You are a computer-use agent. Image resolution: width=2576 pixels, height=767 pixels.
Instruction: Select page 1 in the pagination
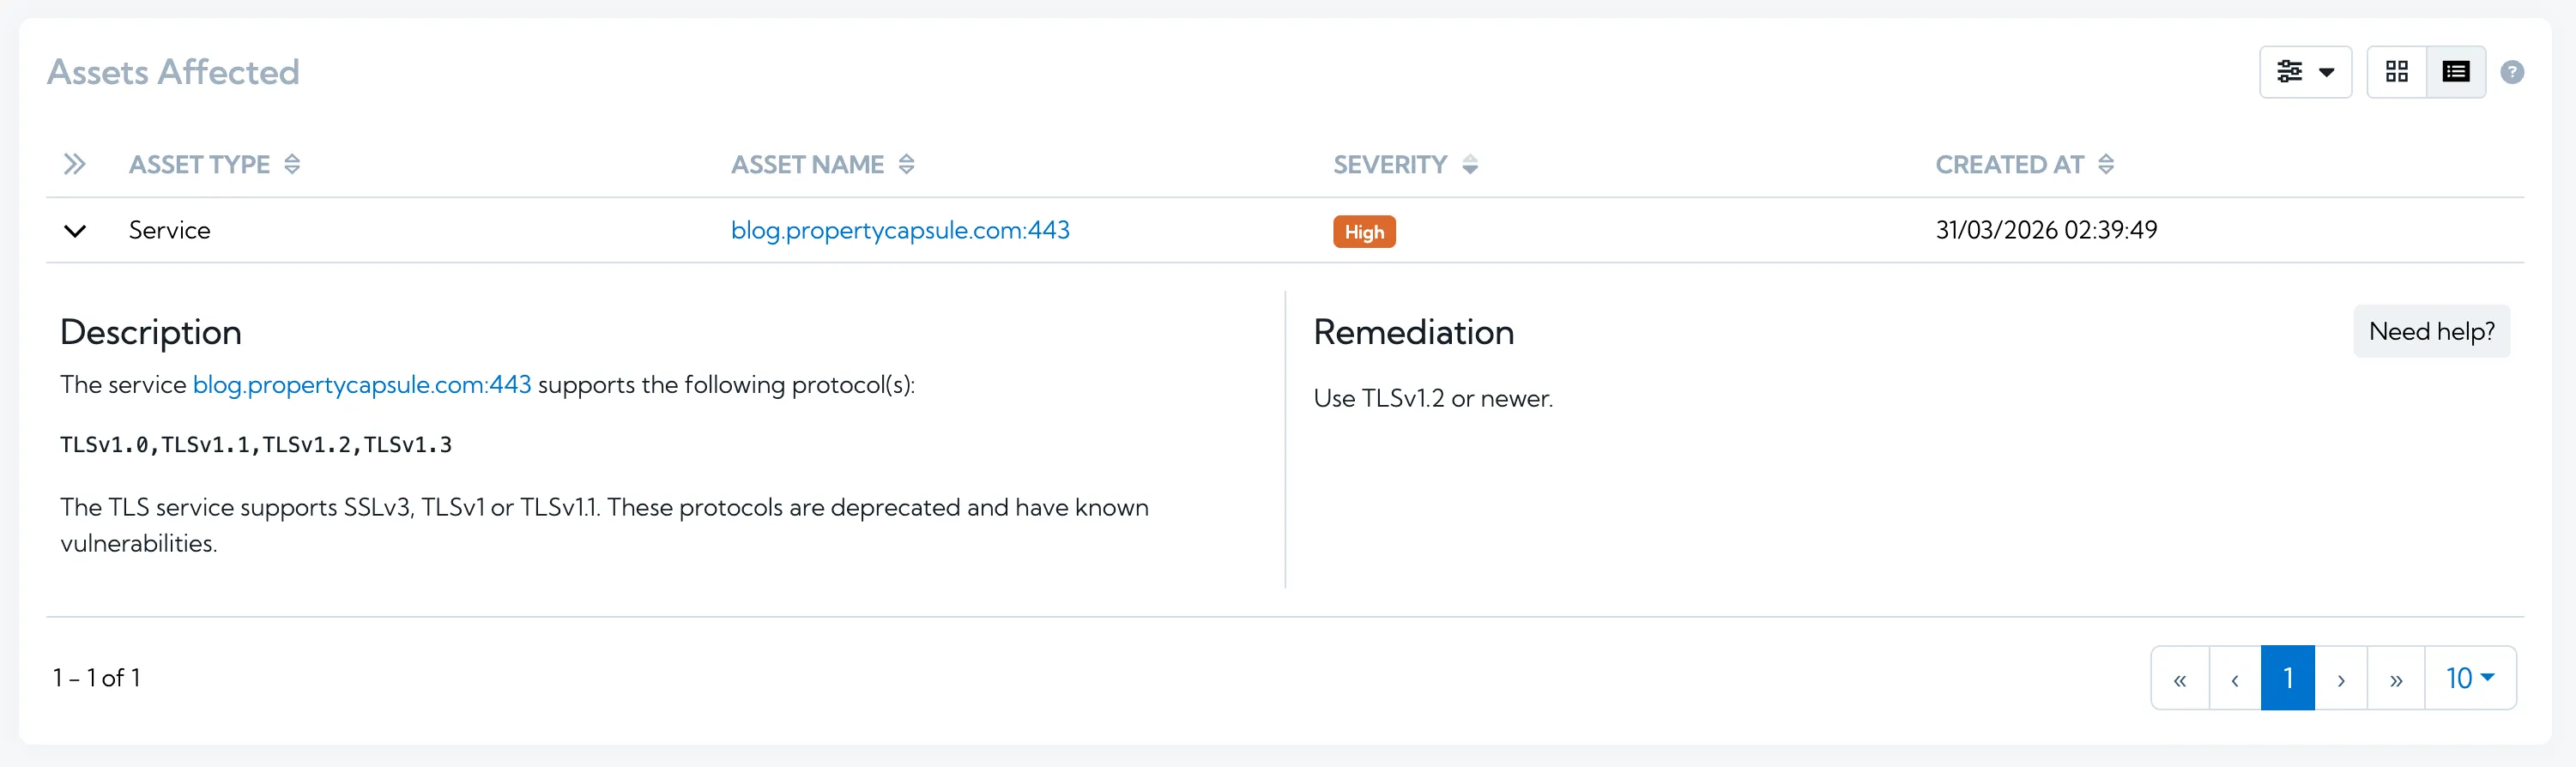[2288, 677]
